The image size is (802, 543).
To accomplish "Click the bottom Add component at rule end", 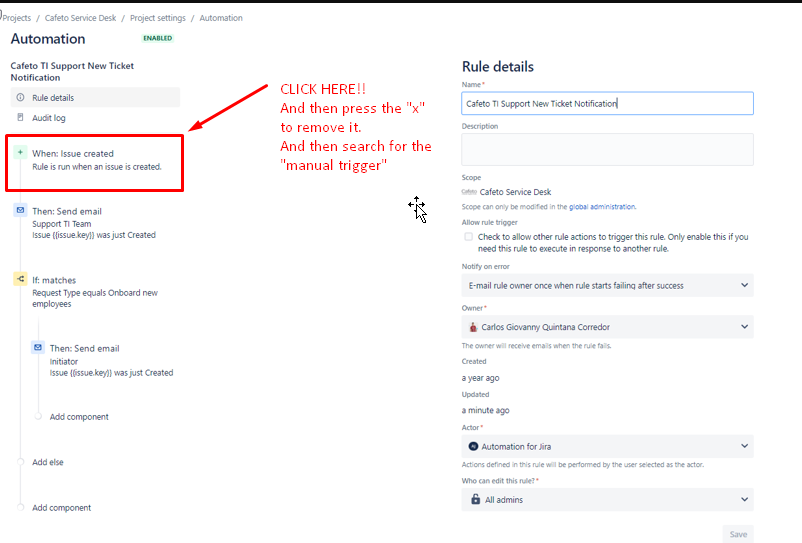I will 61,508.
